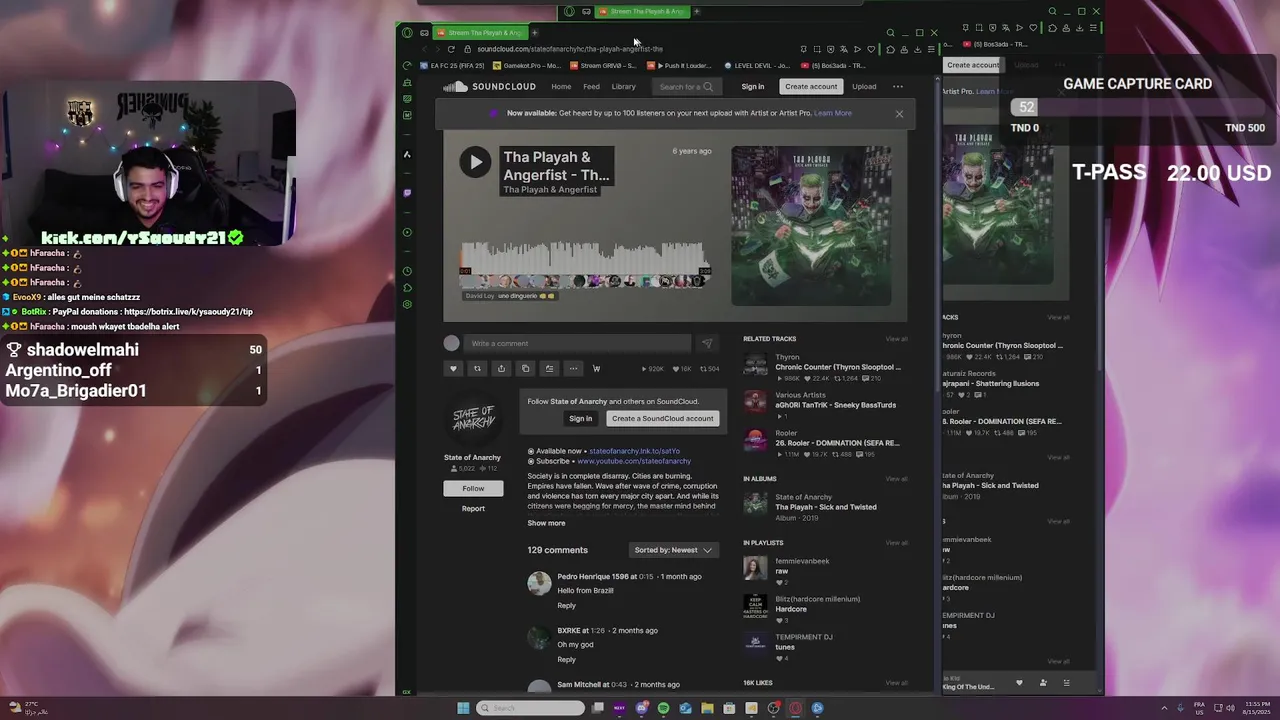Open Windows Start menu

[x=463, y=708]
